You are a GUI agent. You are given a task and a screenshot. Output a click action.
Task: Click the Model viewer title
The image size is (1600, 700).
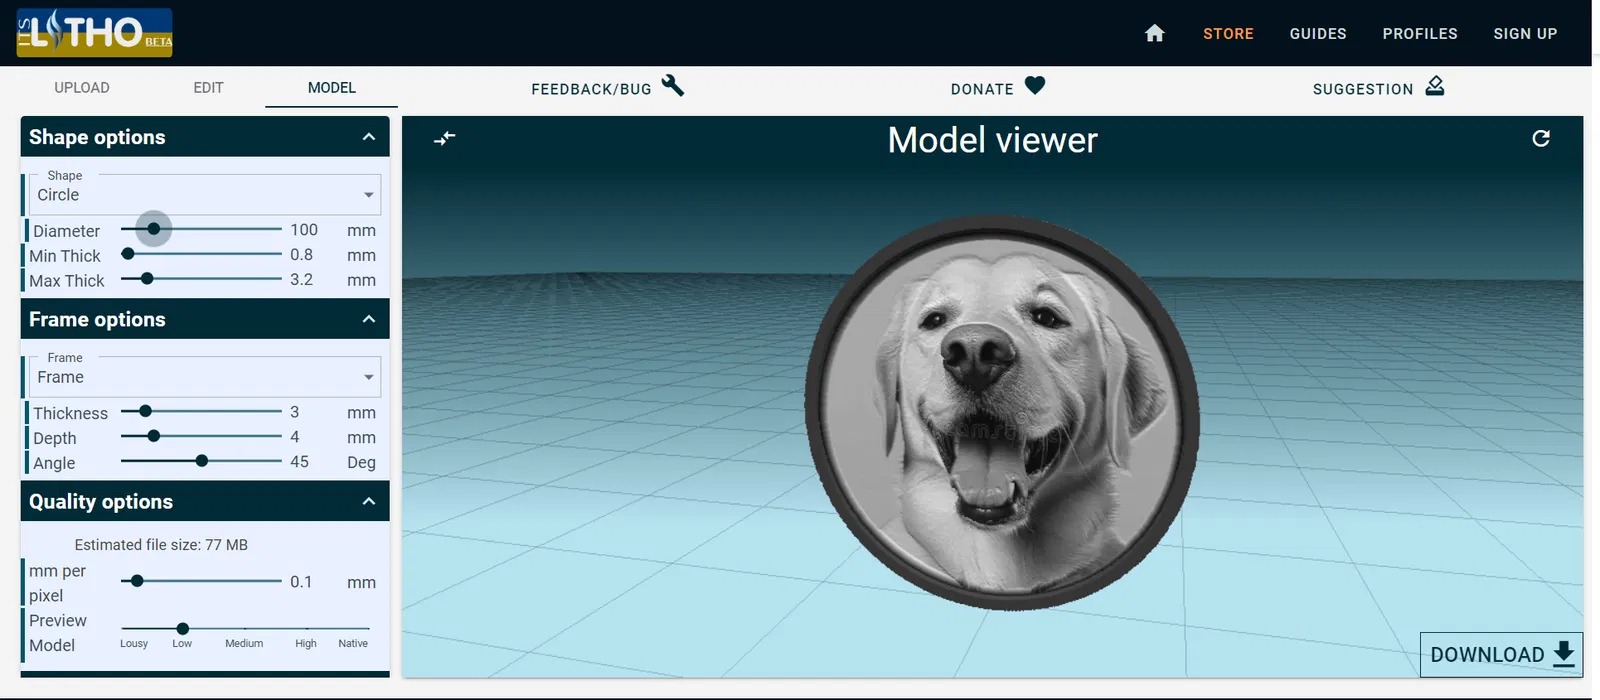tap(992, 140)
